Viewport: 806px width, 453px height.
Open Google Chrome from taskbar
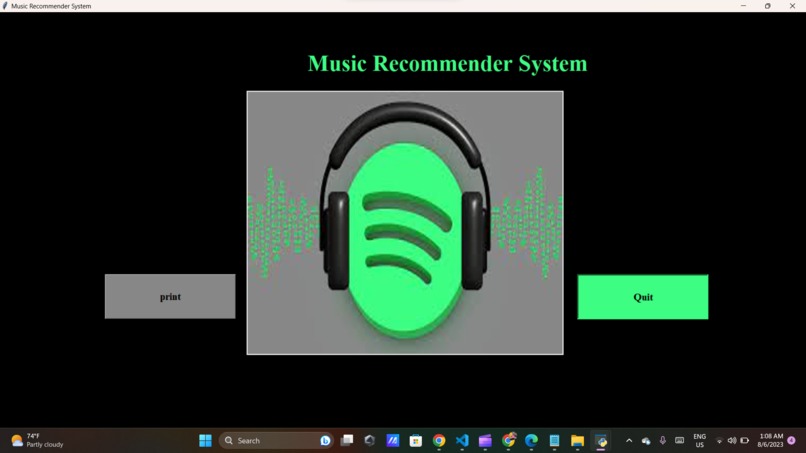tap(439, 441)
